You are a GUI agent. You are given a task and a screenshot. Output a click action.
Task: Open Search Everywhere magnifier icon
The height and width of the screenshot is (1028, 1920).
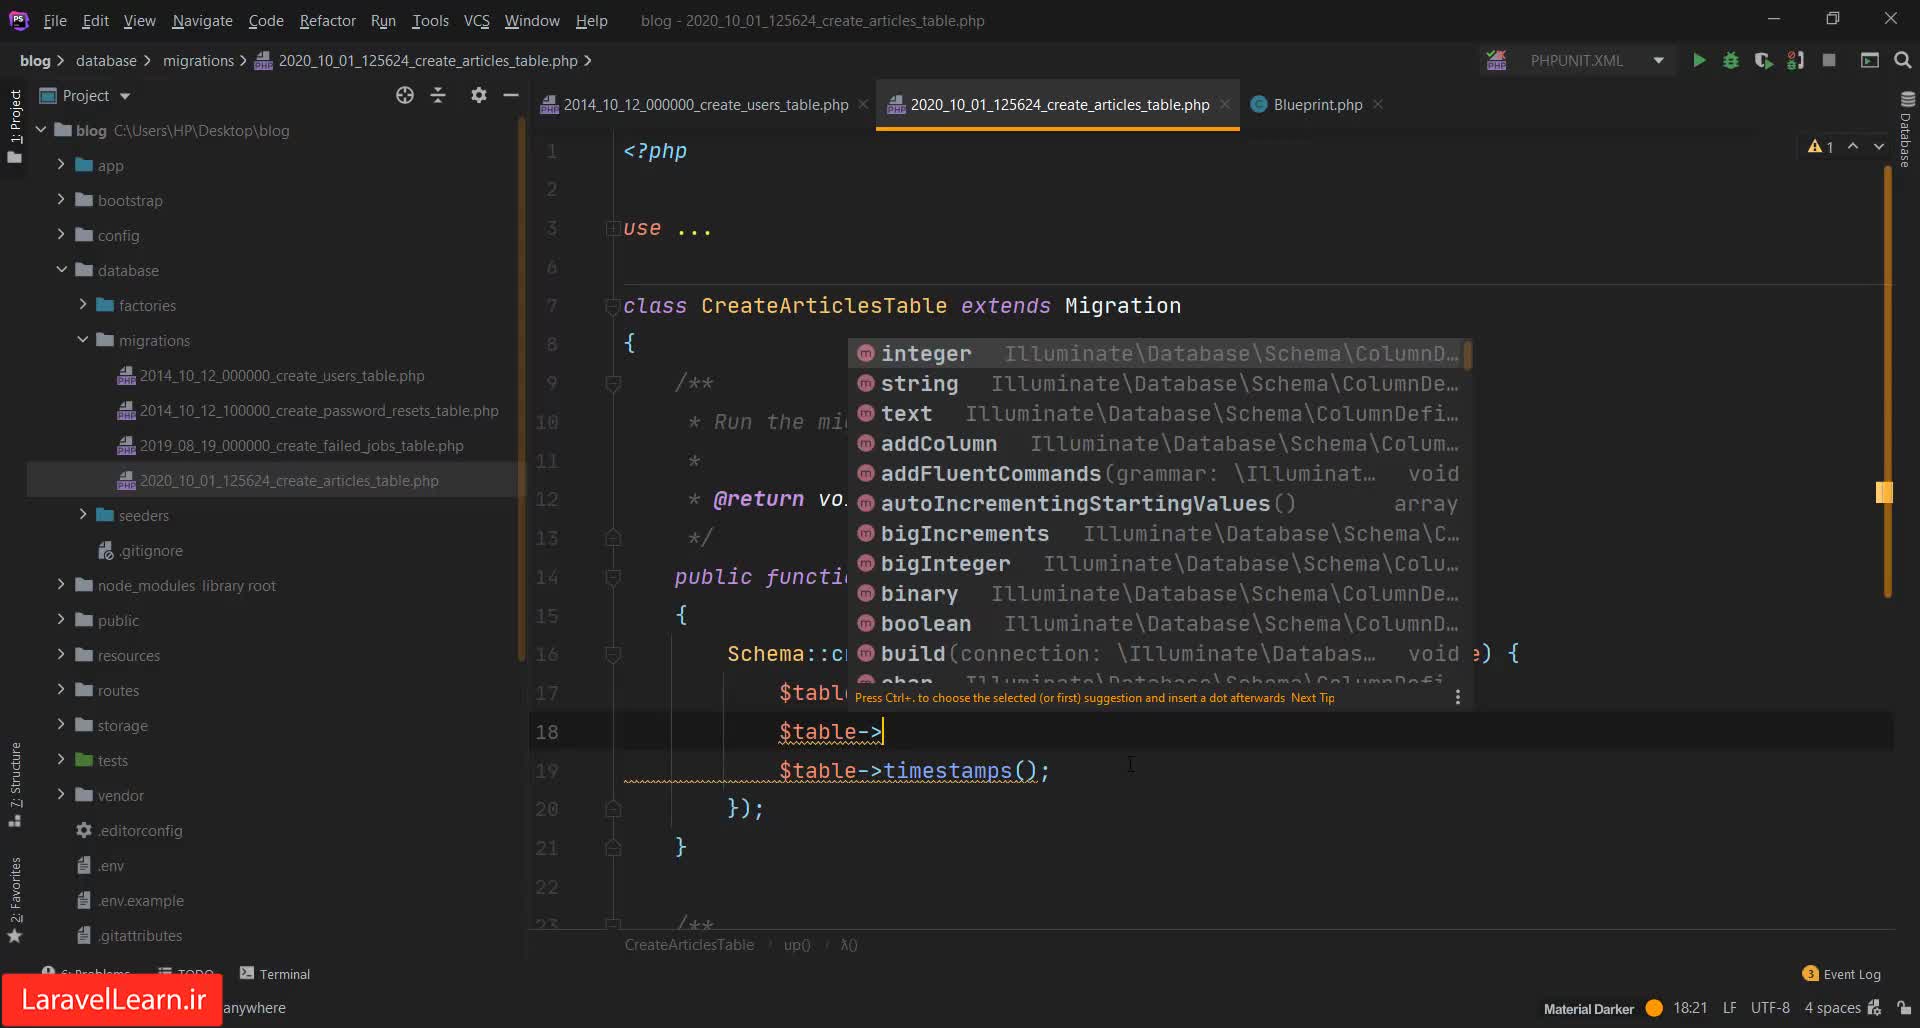(1903, 61)
